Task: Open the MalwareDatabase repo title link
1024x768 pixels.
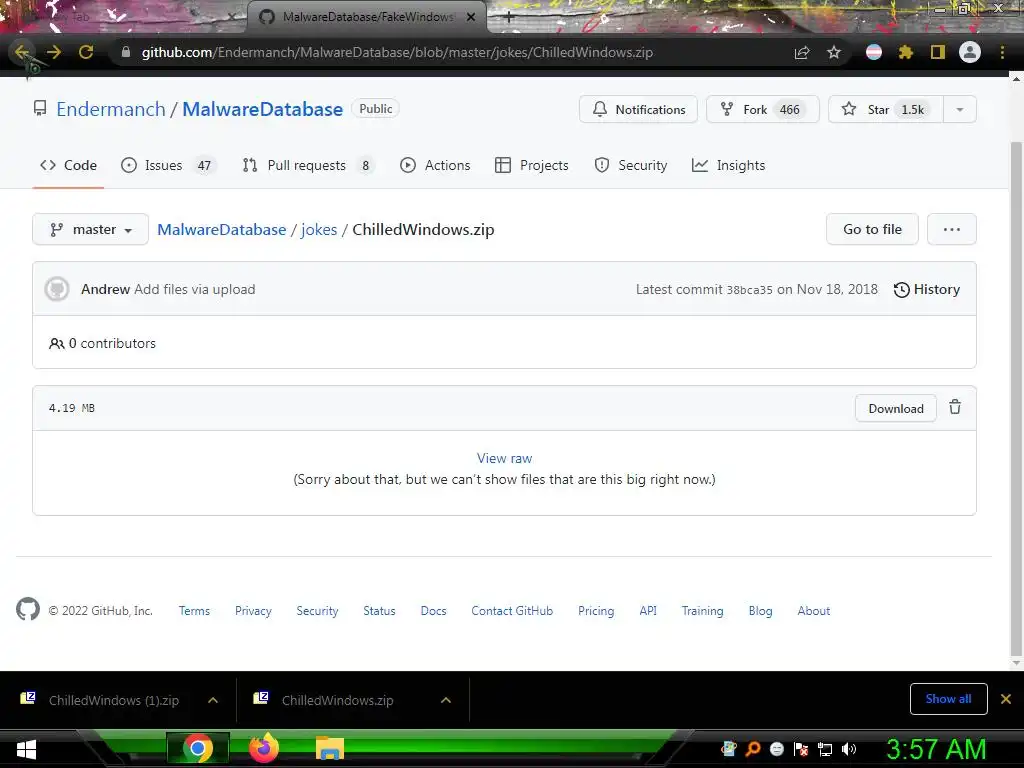Action: click(263, 109)
